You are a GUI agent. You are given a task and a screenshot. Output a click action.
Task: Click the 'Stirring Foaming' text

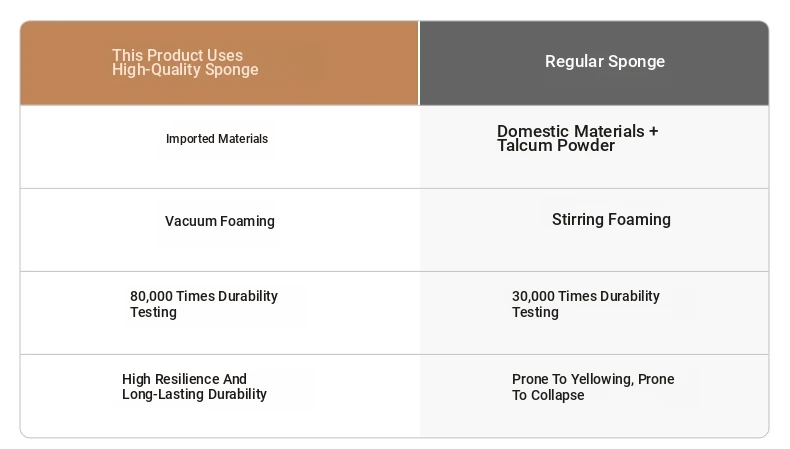coord(611,219)
